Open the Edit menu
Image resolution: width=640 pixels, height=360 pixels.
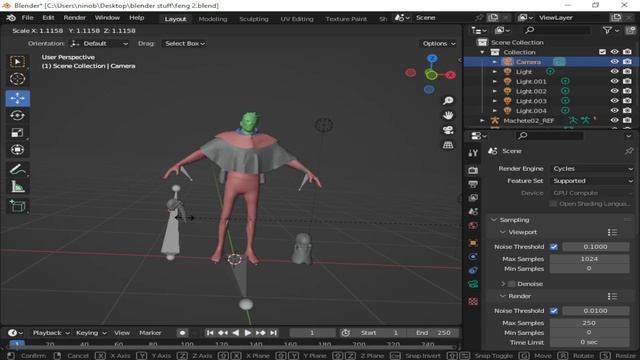(x=48, y=18)
